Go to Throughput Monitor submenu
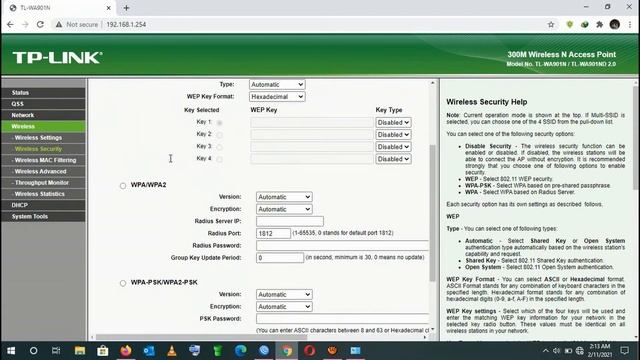 coord(43,183)
